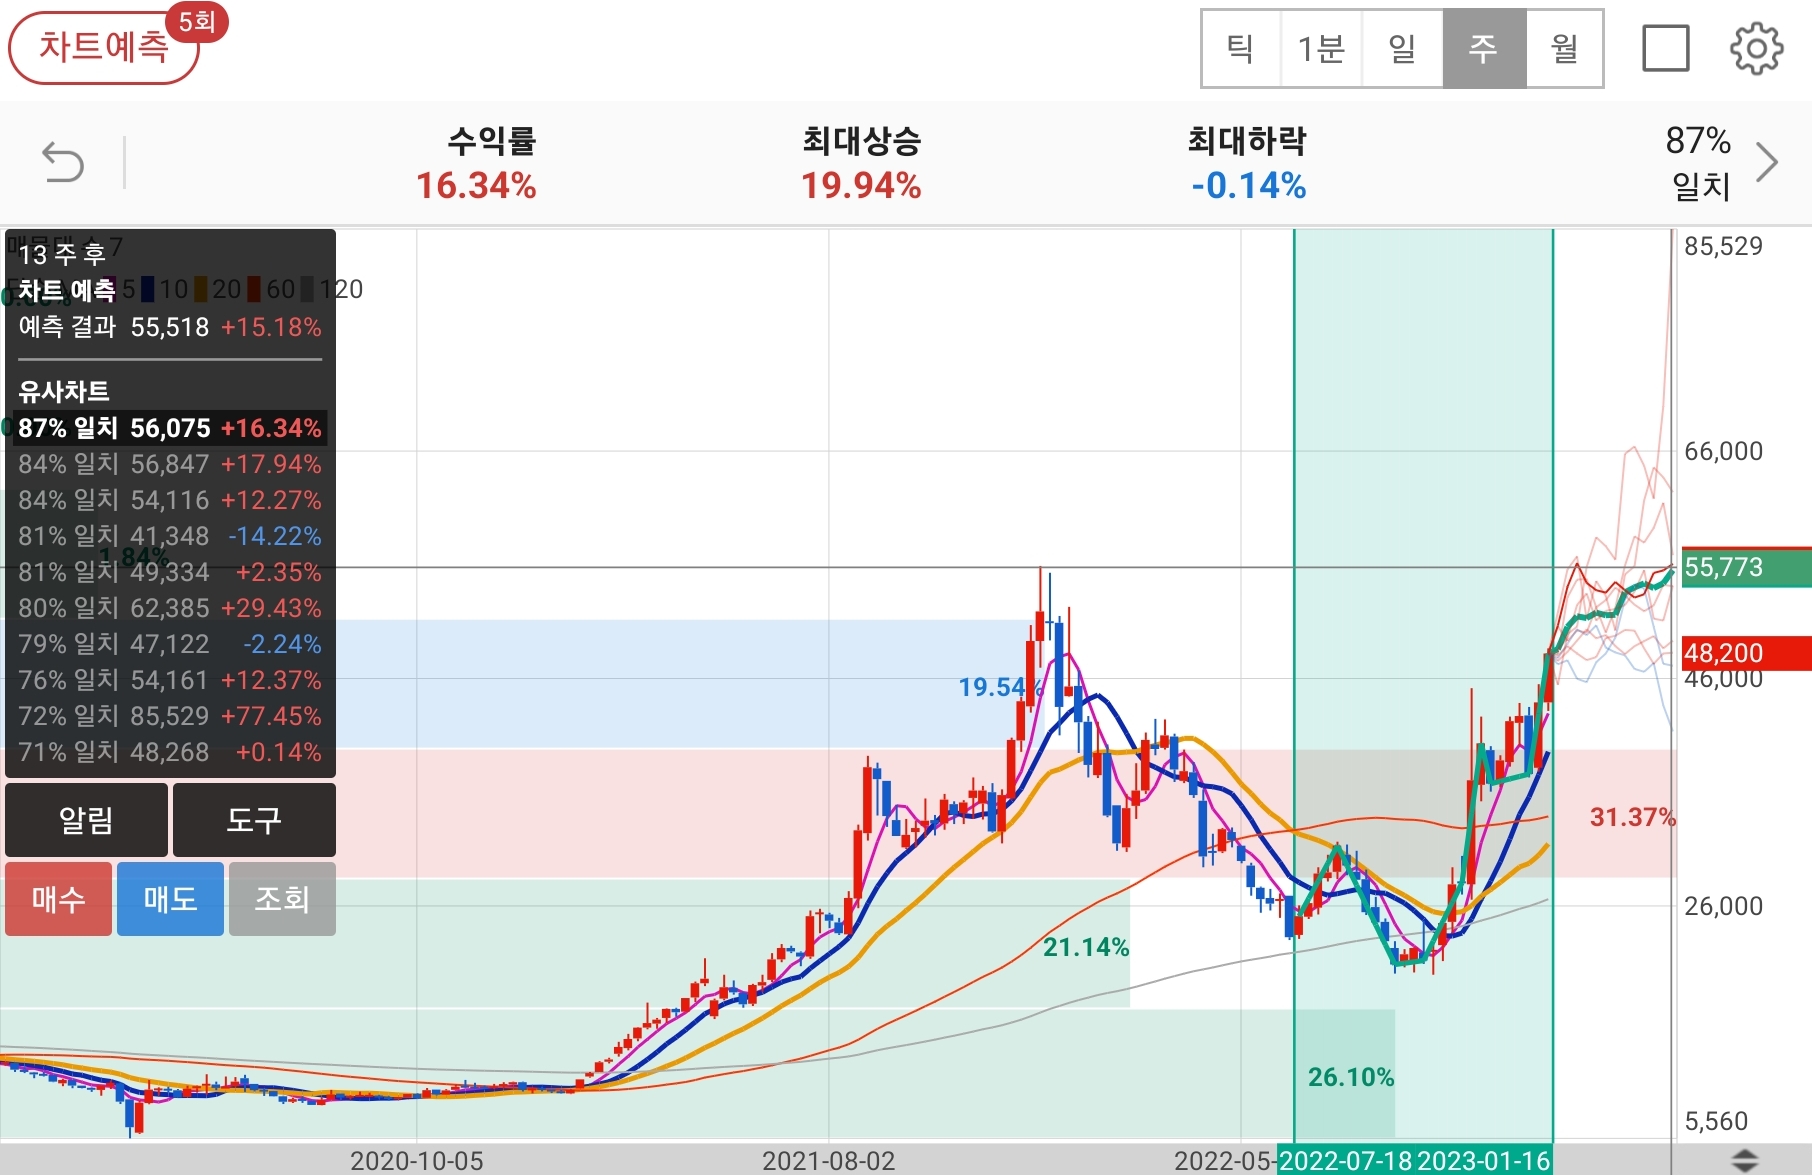Open the settings gear icon
1812x1175 pixels.
[1756, 48]
